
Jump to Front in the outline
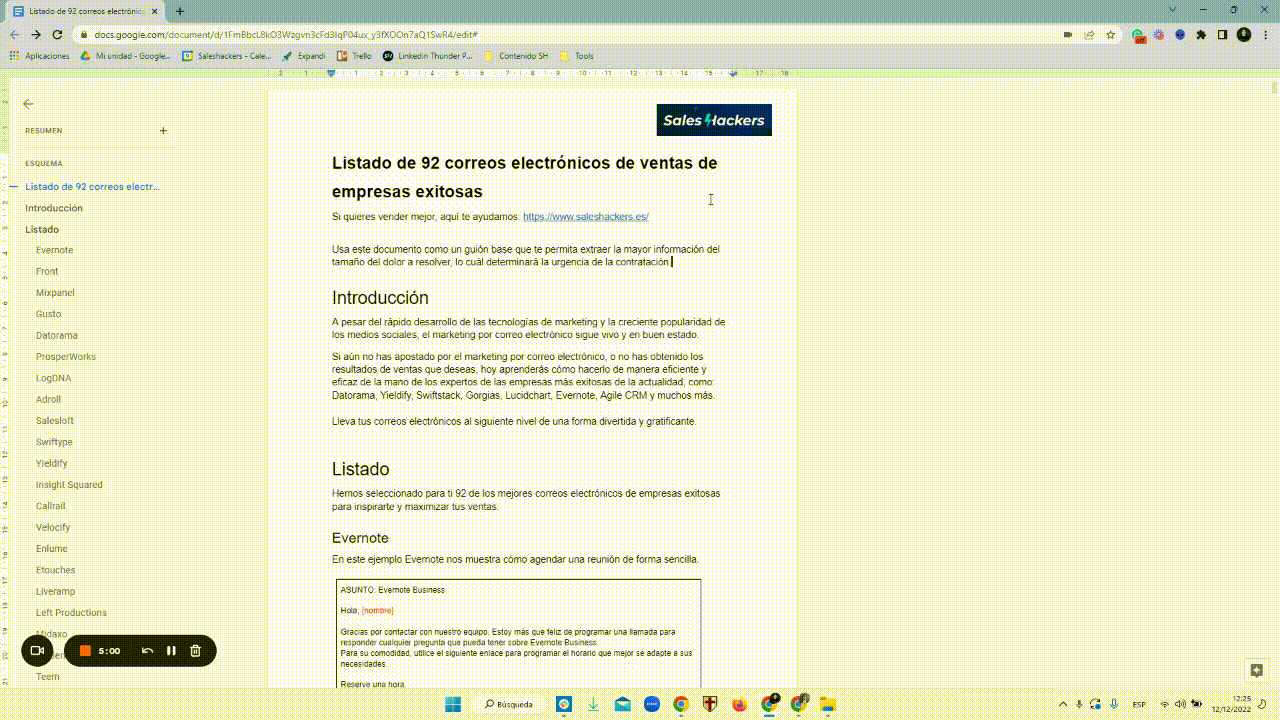[47, 271]
